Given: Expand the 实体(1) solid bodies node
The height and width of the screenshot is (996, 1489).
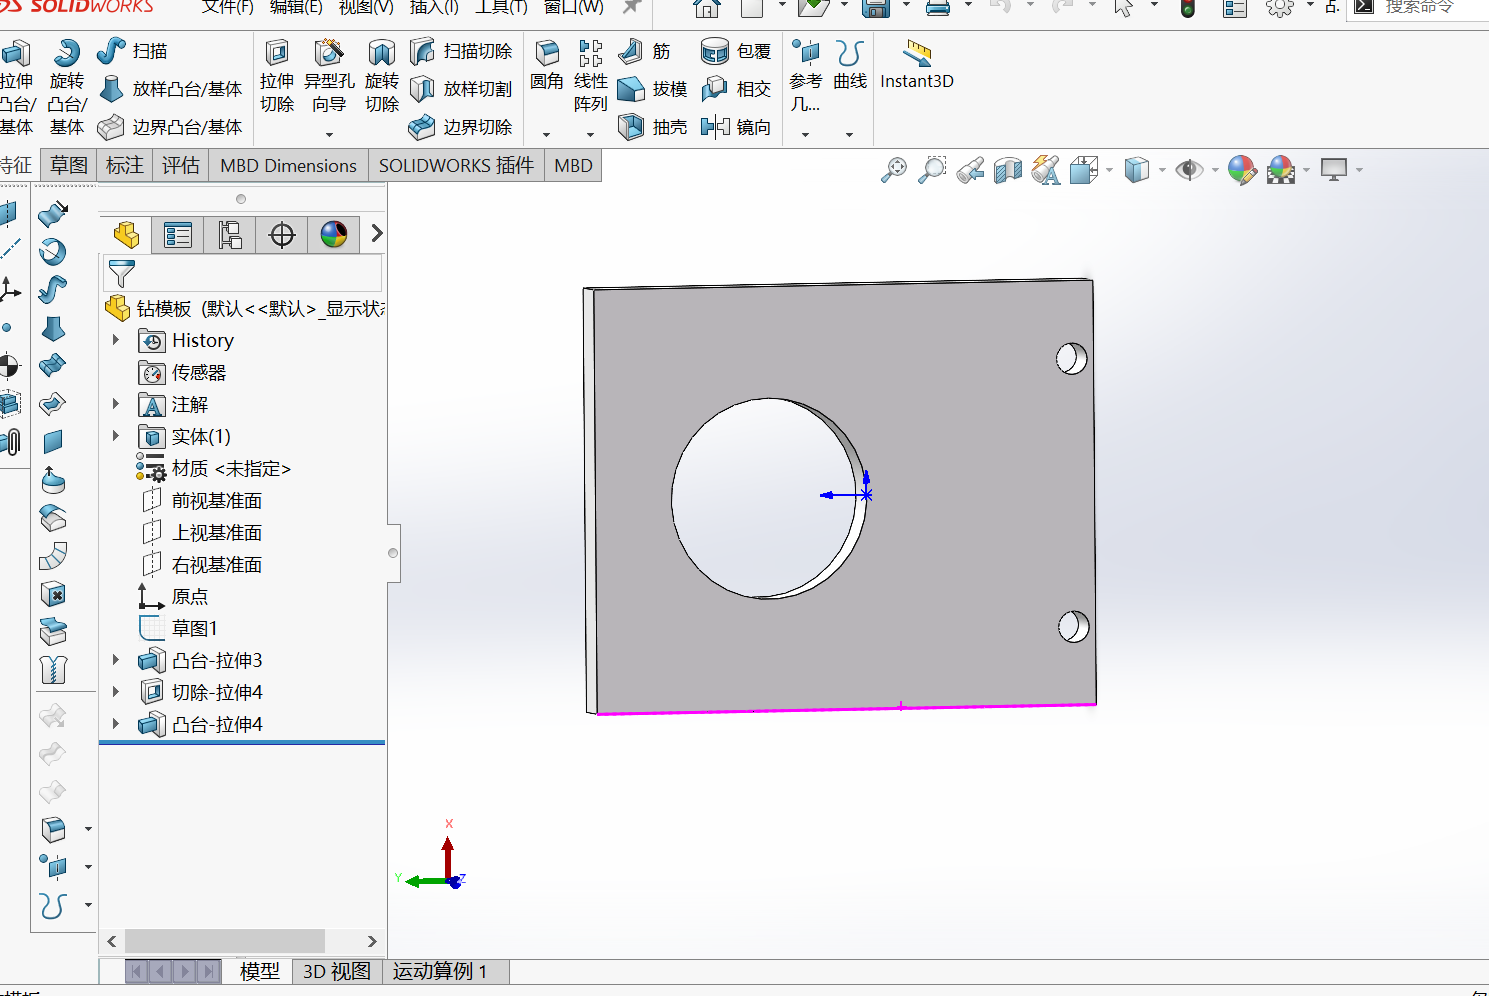Looking at the screenshot, I should coord(116,436).
